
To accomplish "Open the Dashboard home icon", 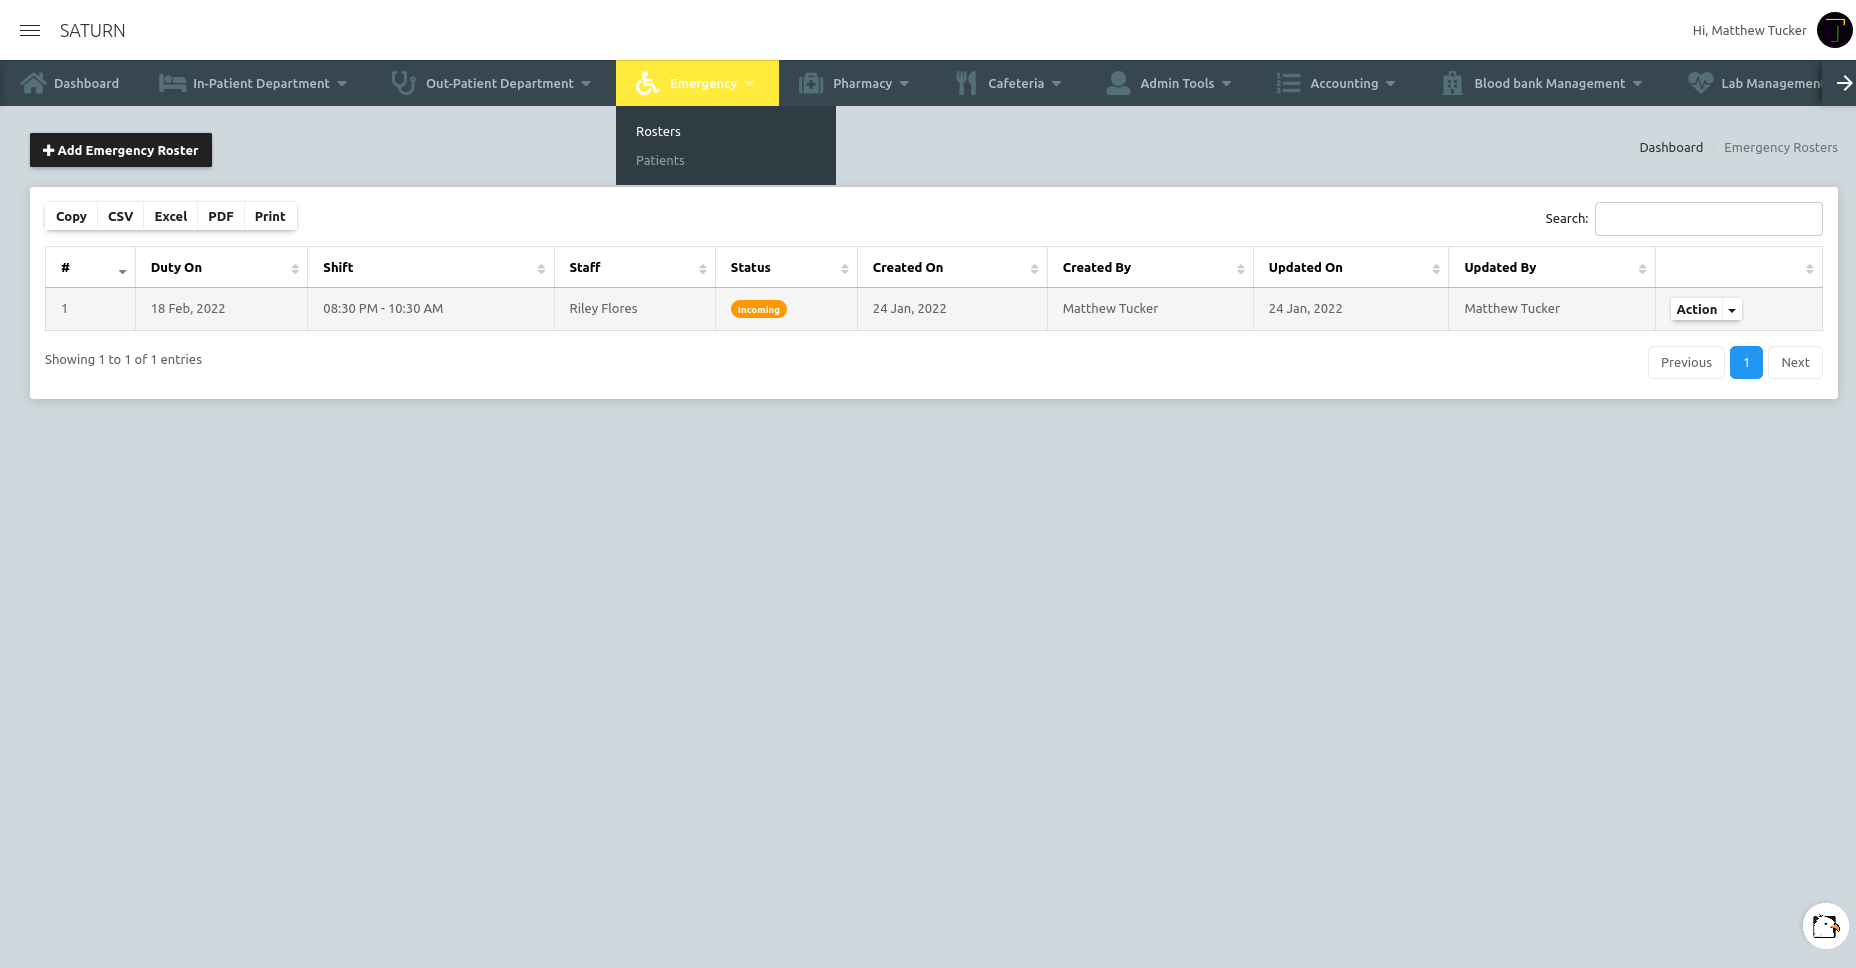I will click(35, 82).
